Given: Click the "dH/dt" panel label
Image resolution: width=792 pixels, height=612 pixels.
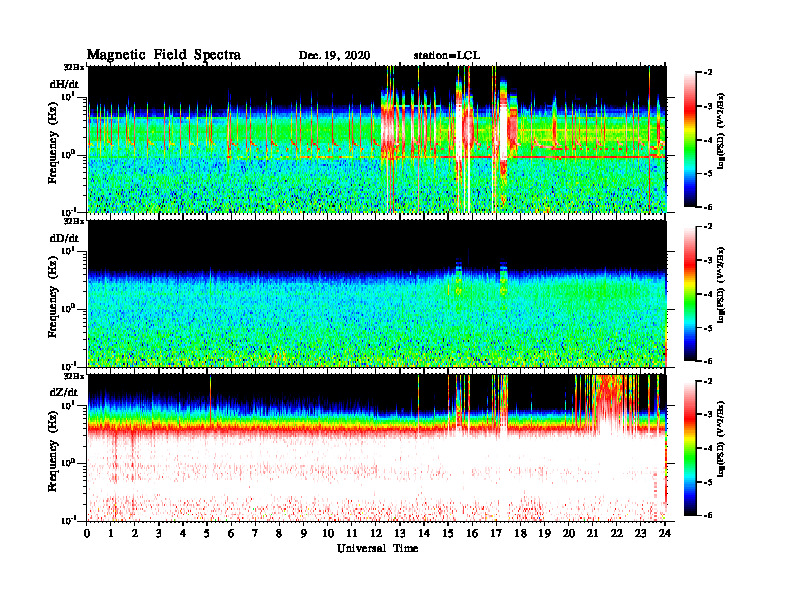Looking at the screenshot, I should coord(64,84).
